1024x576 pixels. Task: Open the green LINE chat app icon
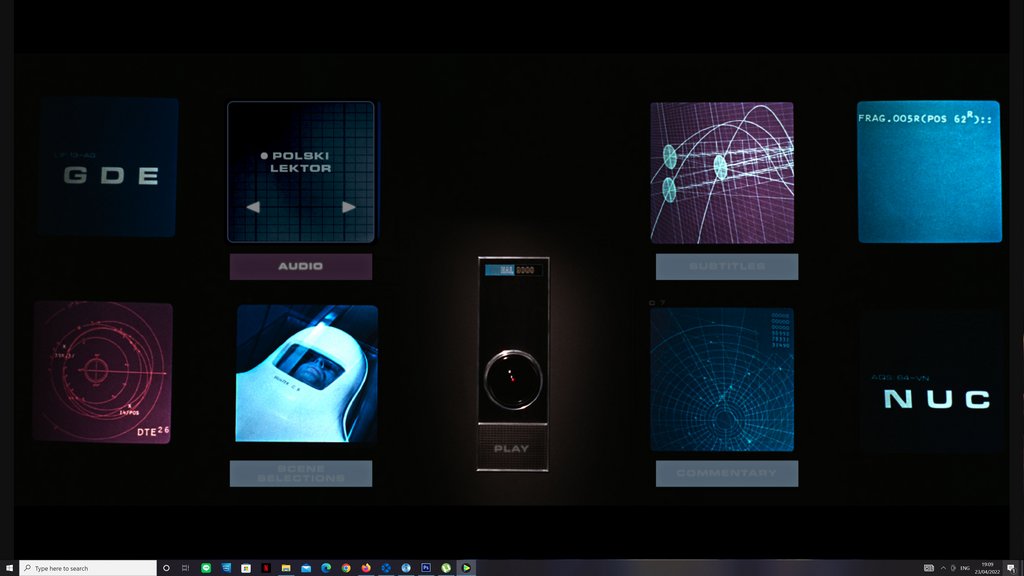point(206,568)
